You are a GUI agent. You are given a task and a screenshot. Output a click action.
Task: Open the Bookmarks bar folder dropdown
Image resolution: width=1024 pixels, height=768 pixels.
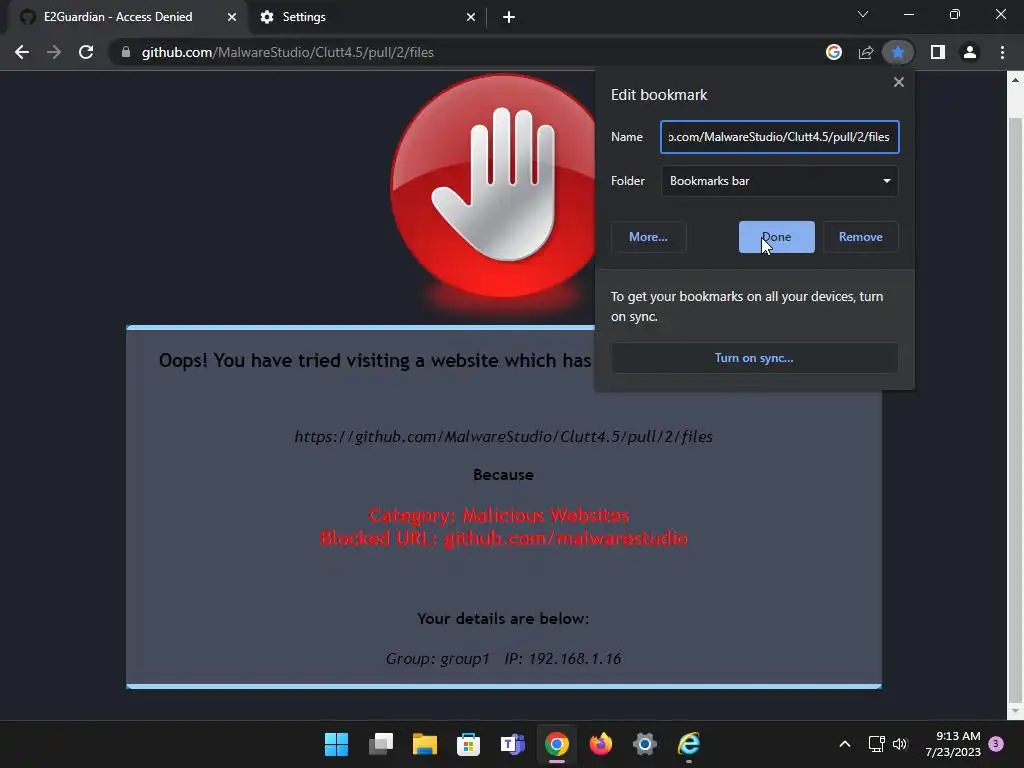(x=780, y=181)
